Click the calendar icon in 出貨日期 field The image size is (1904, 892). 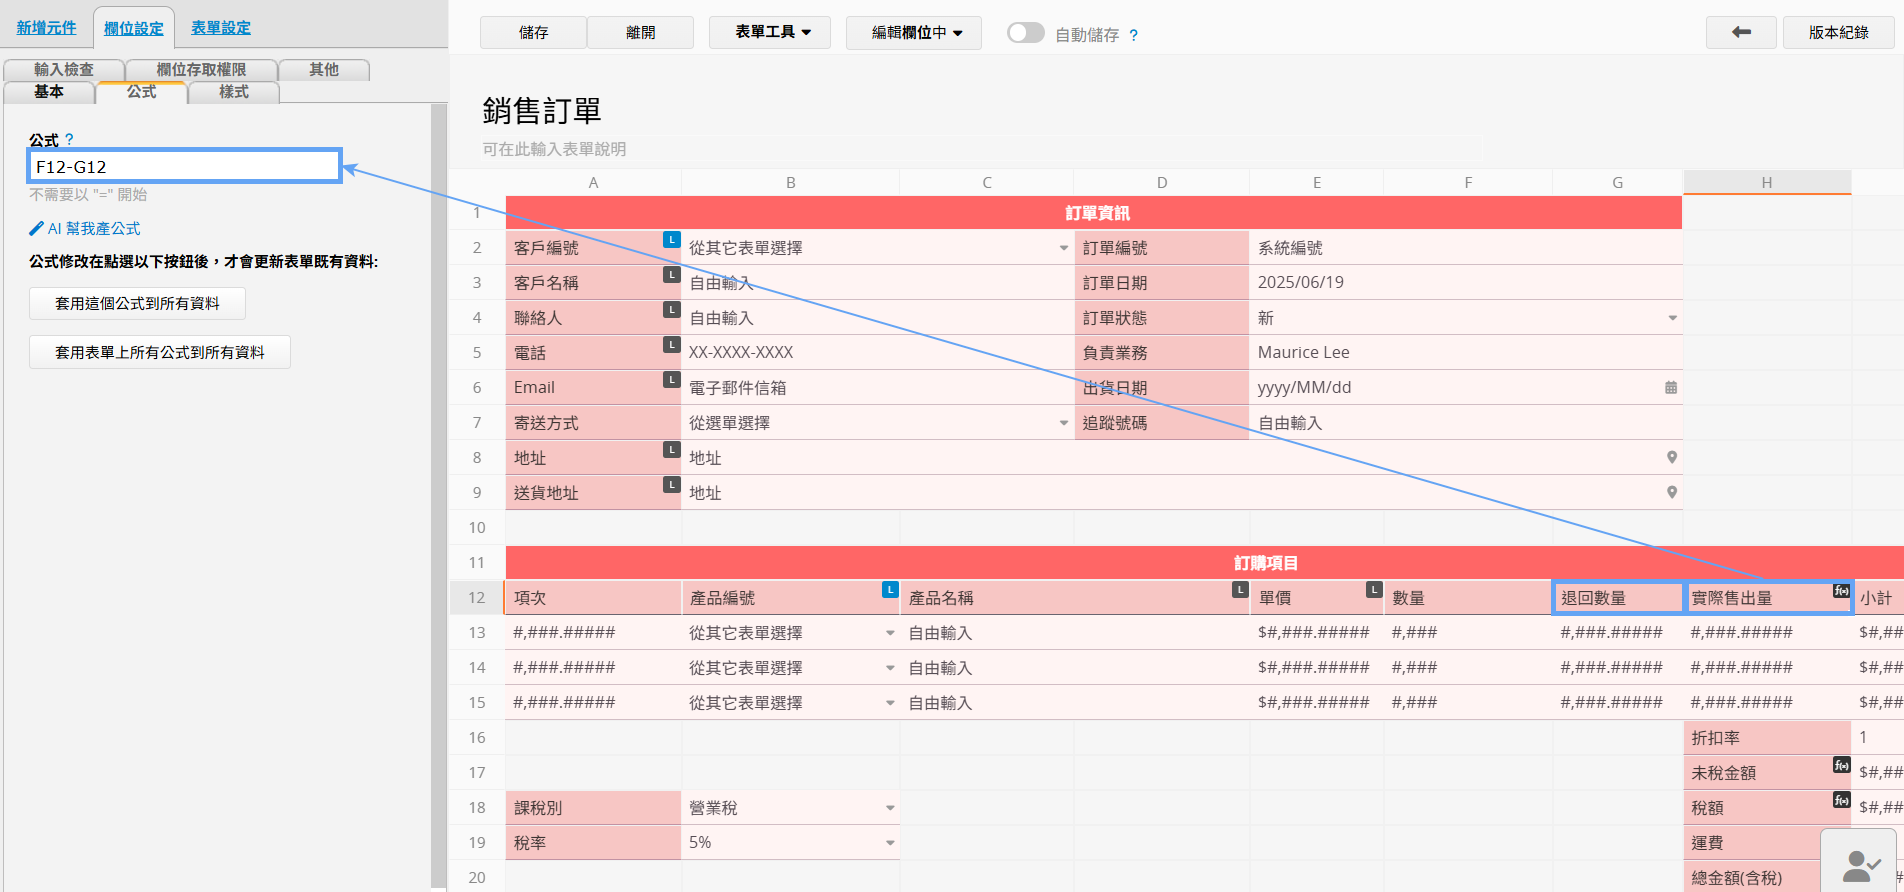pos(1670,387)
